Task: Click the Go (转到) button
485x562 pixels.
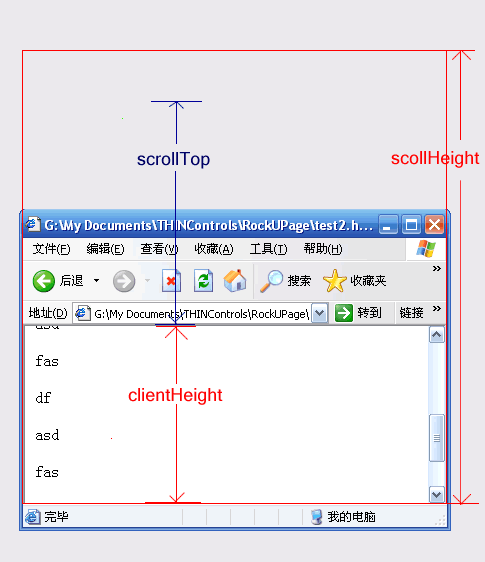Action: (358, 313)
